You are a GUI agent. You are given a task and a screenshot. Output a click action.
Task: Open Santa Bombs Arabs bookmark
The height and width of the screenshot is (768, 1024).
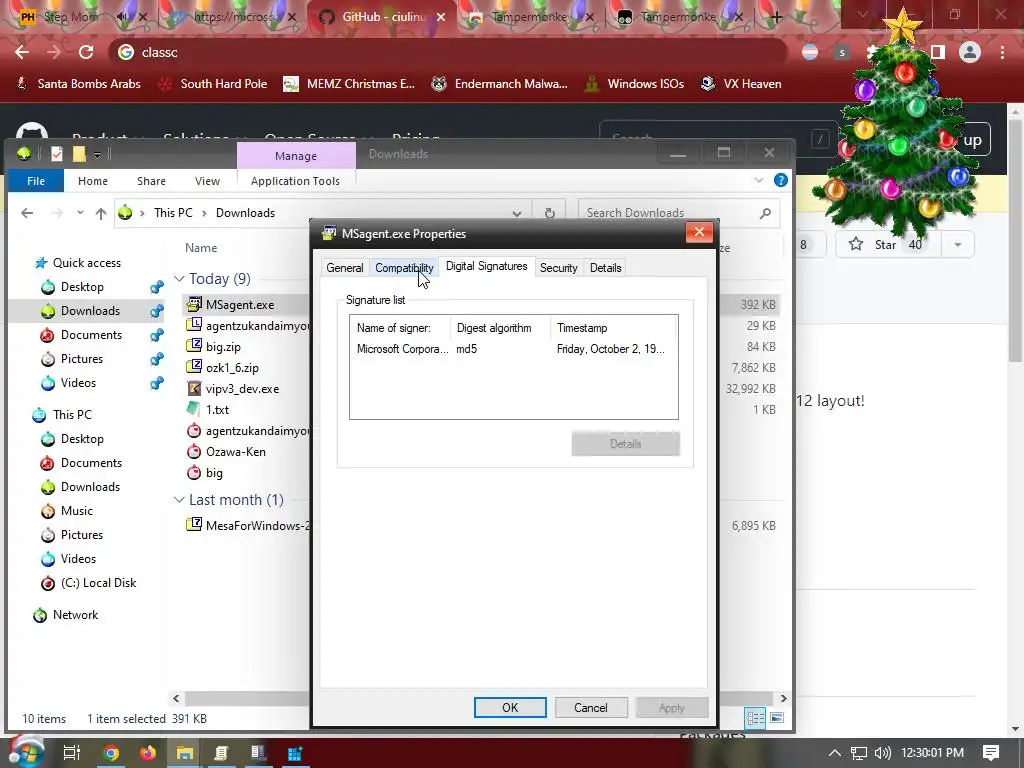(78, 84)
